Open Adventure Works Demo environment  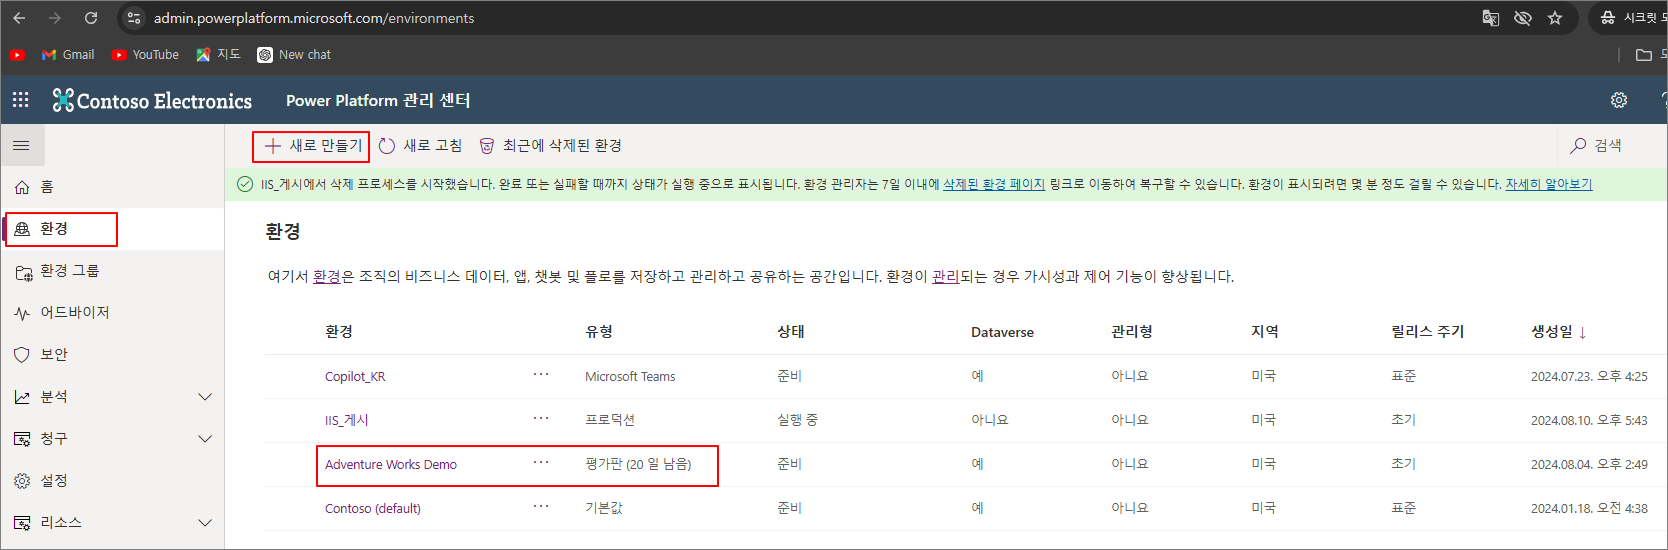[391, 465]
